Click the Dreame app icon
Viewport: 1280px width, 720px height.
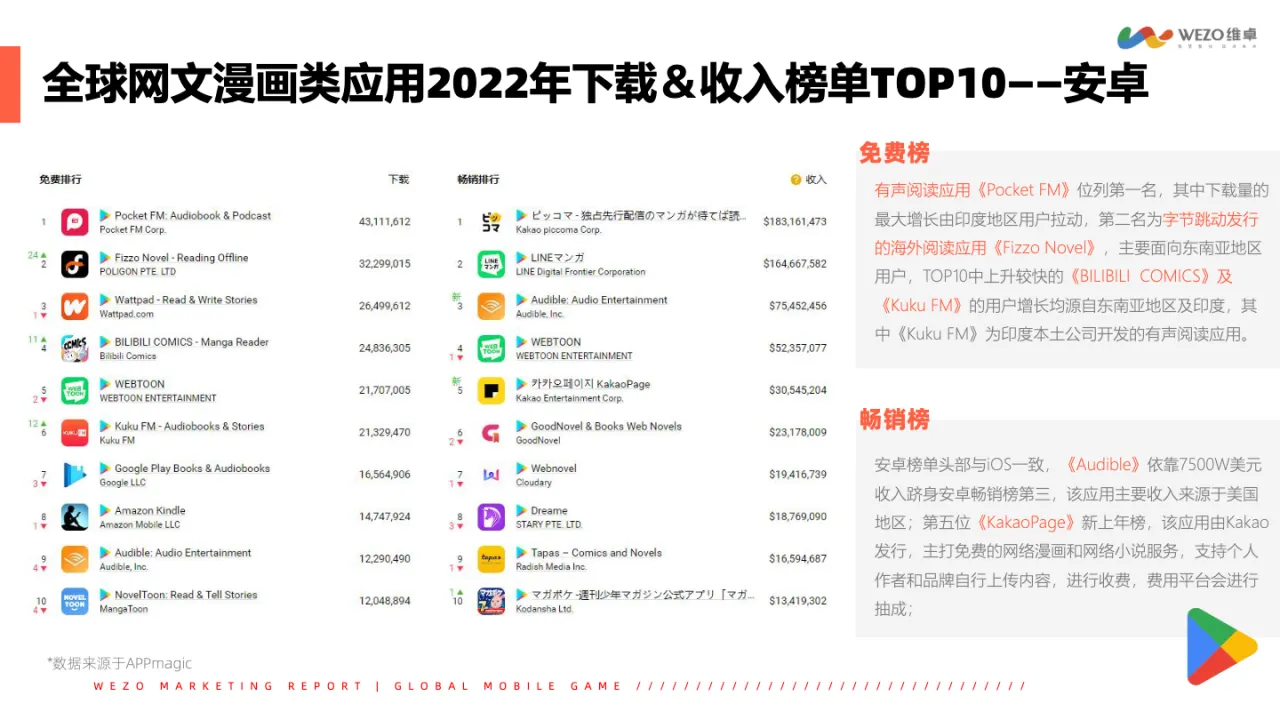(x=491, y=517)
